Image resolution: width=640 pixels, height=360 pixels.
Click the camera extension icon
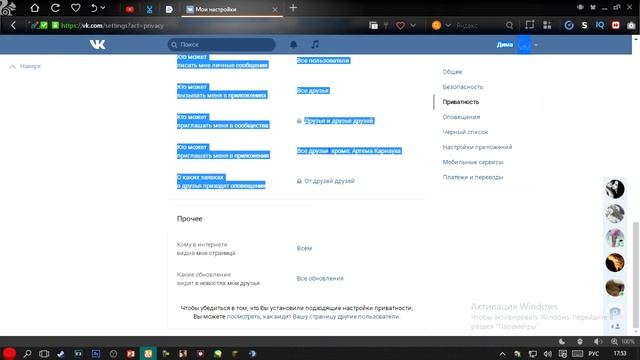click(x=631, y=25)
